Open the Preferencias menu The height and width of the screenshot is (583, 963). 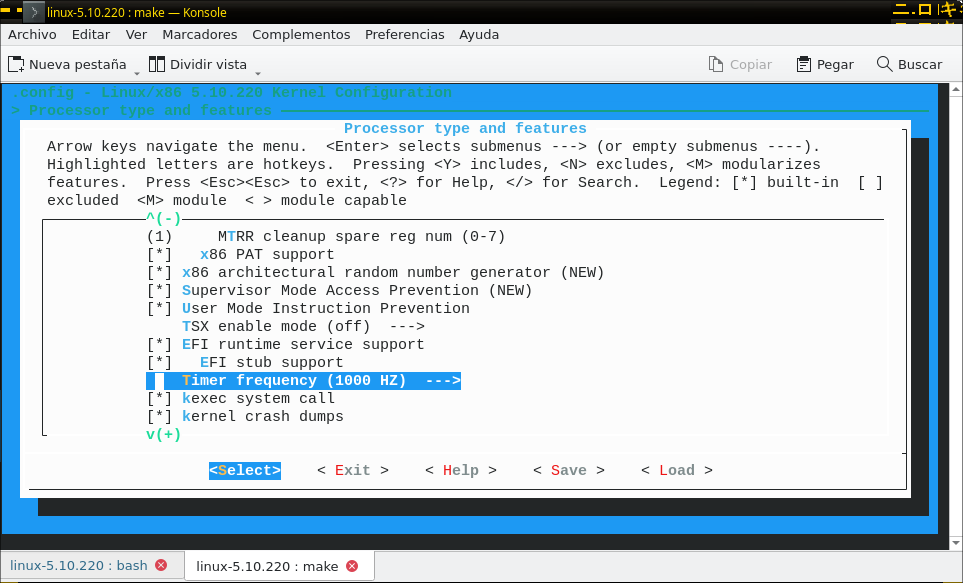pos(405,34)
